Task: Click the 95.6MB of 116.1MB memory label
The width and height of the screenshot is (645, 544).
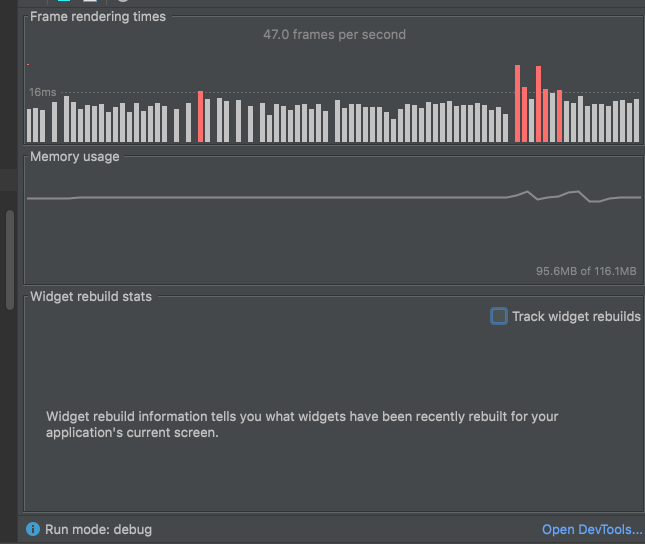Action: click(586, 271)
